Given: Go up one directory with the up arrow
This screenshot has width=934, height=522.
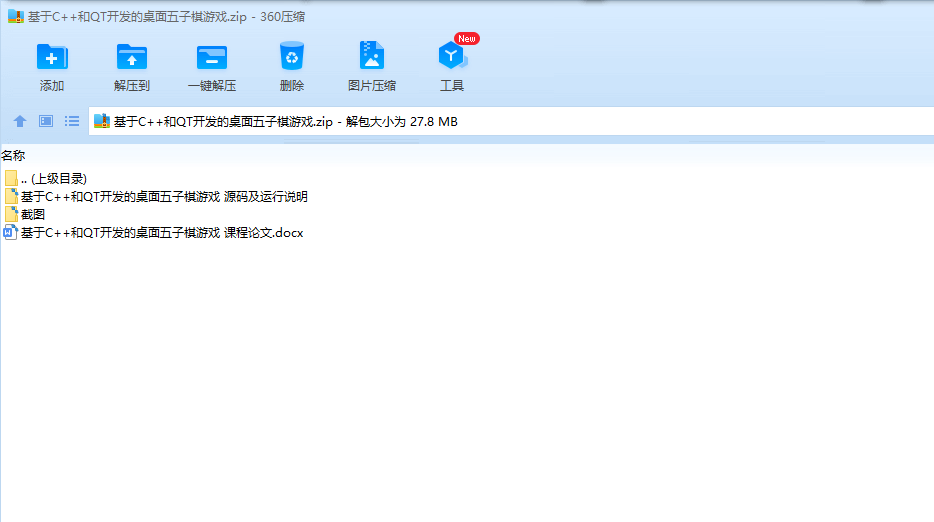Looking at the screenshot, I should pos(20,122).
